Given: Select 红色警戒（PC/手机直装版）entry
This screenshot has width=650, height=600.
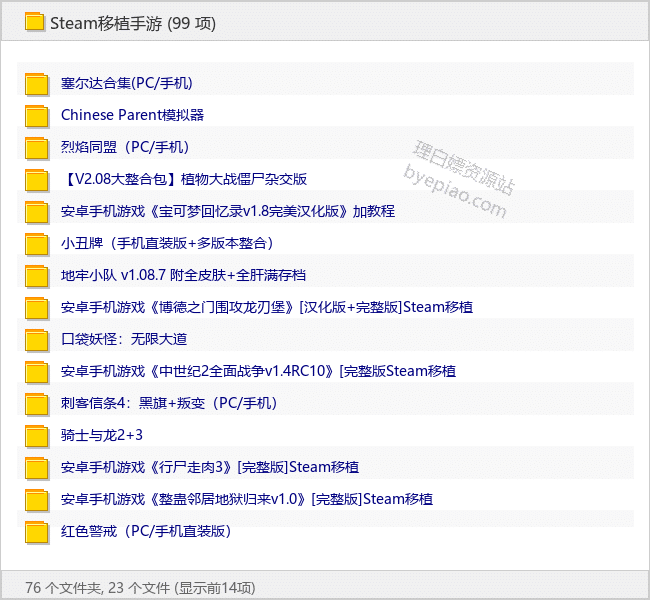Looking at the screenshot, I should 146,531.
